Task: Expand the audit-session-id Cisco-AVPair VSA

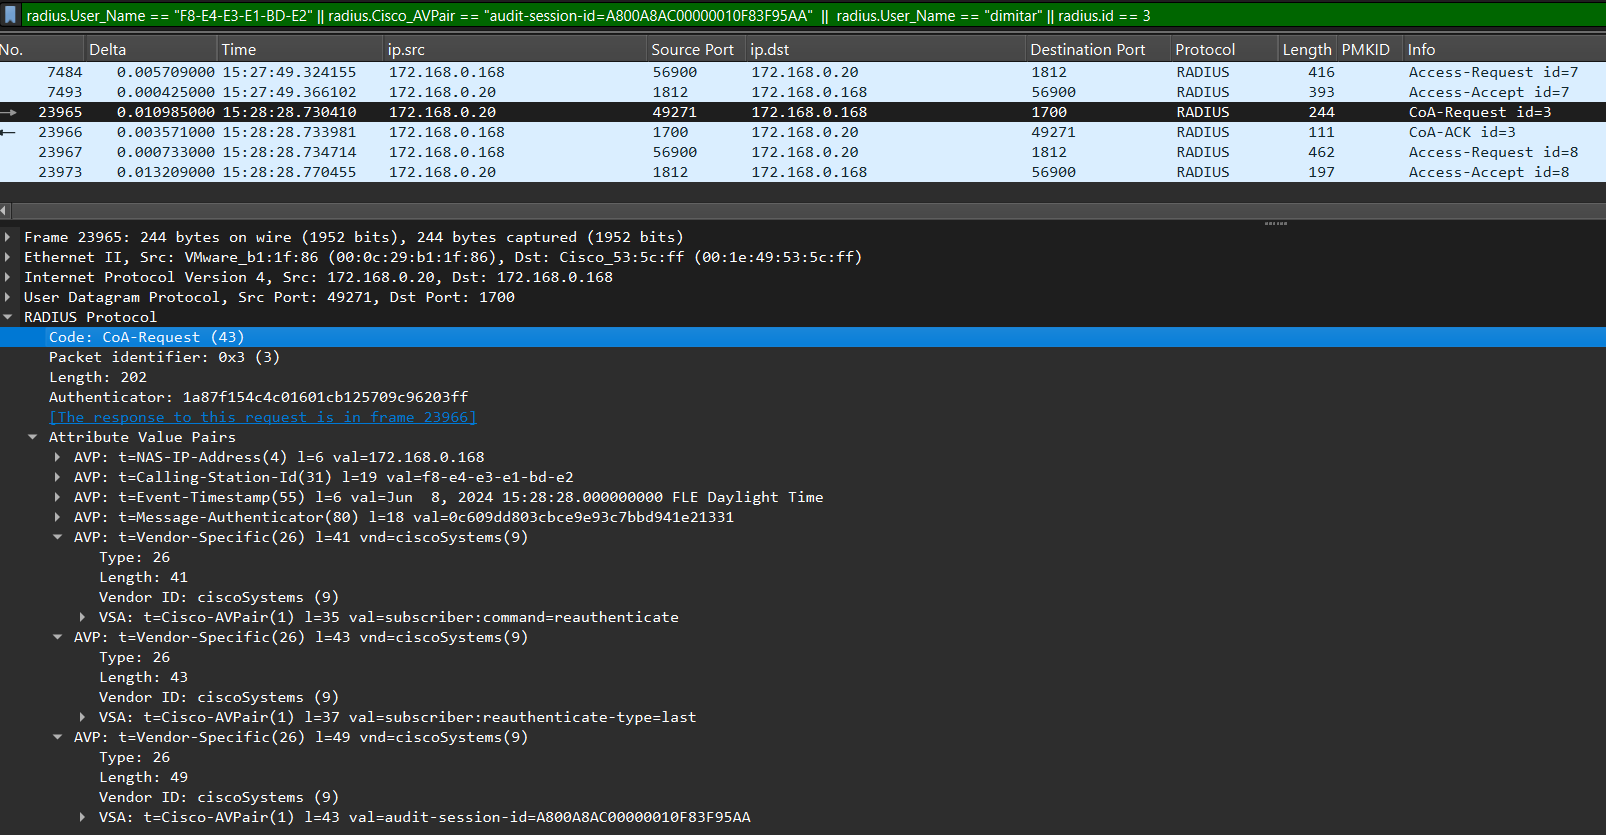Action: click(83, 817)
